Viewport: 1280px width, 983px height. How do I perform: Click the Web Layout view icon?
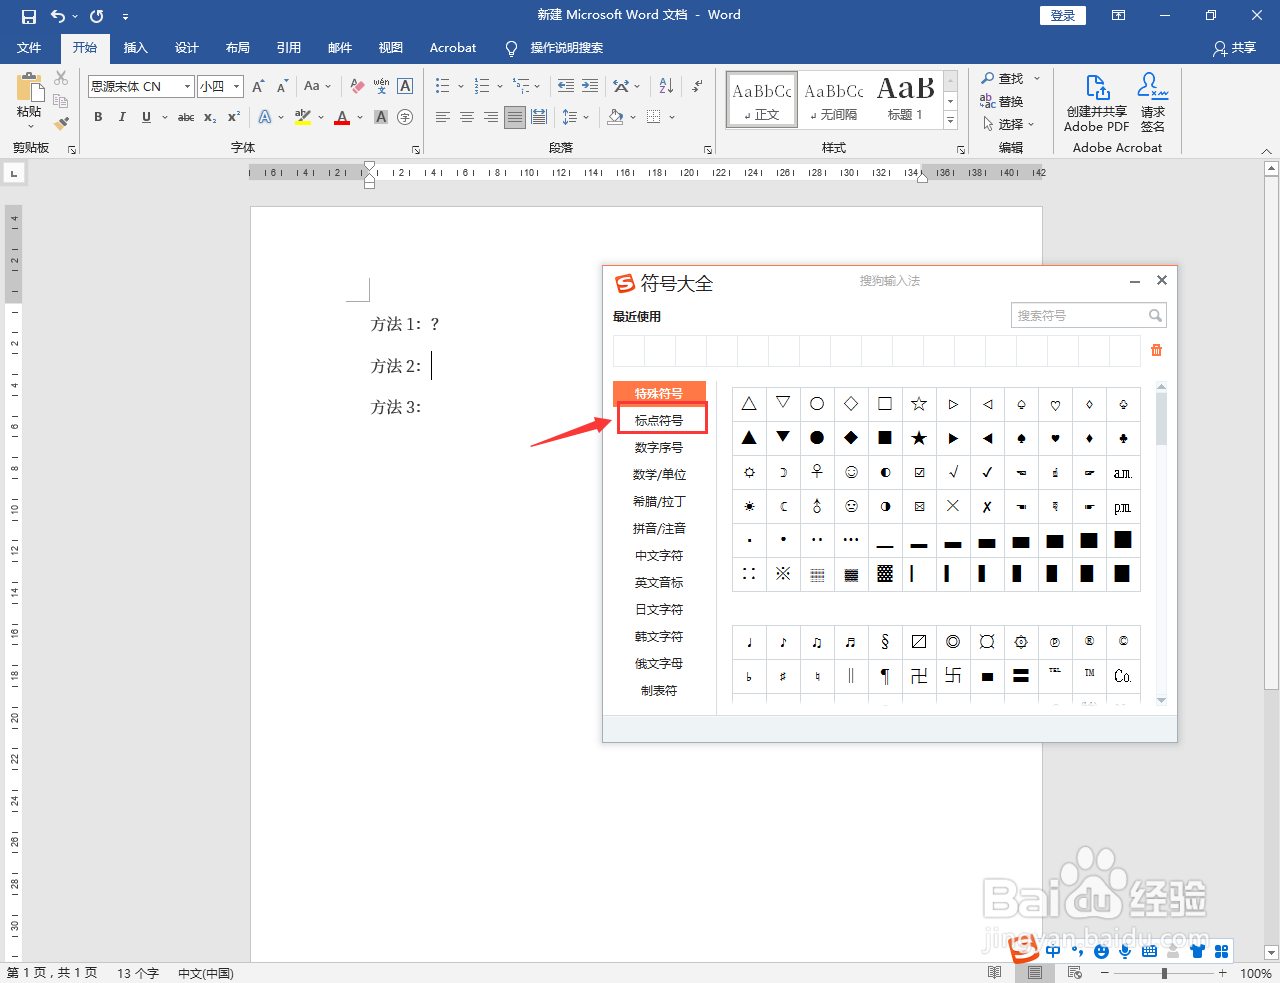1075,973
